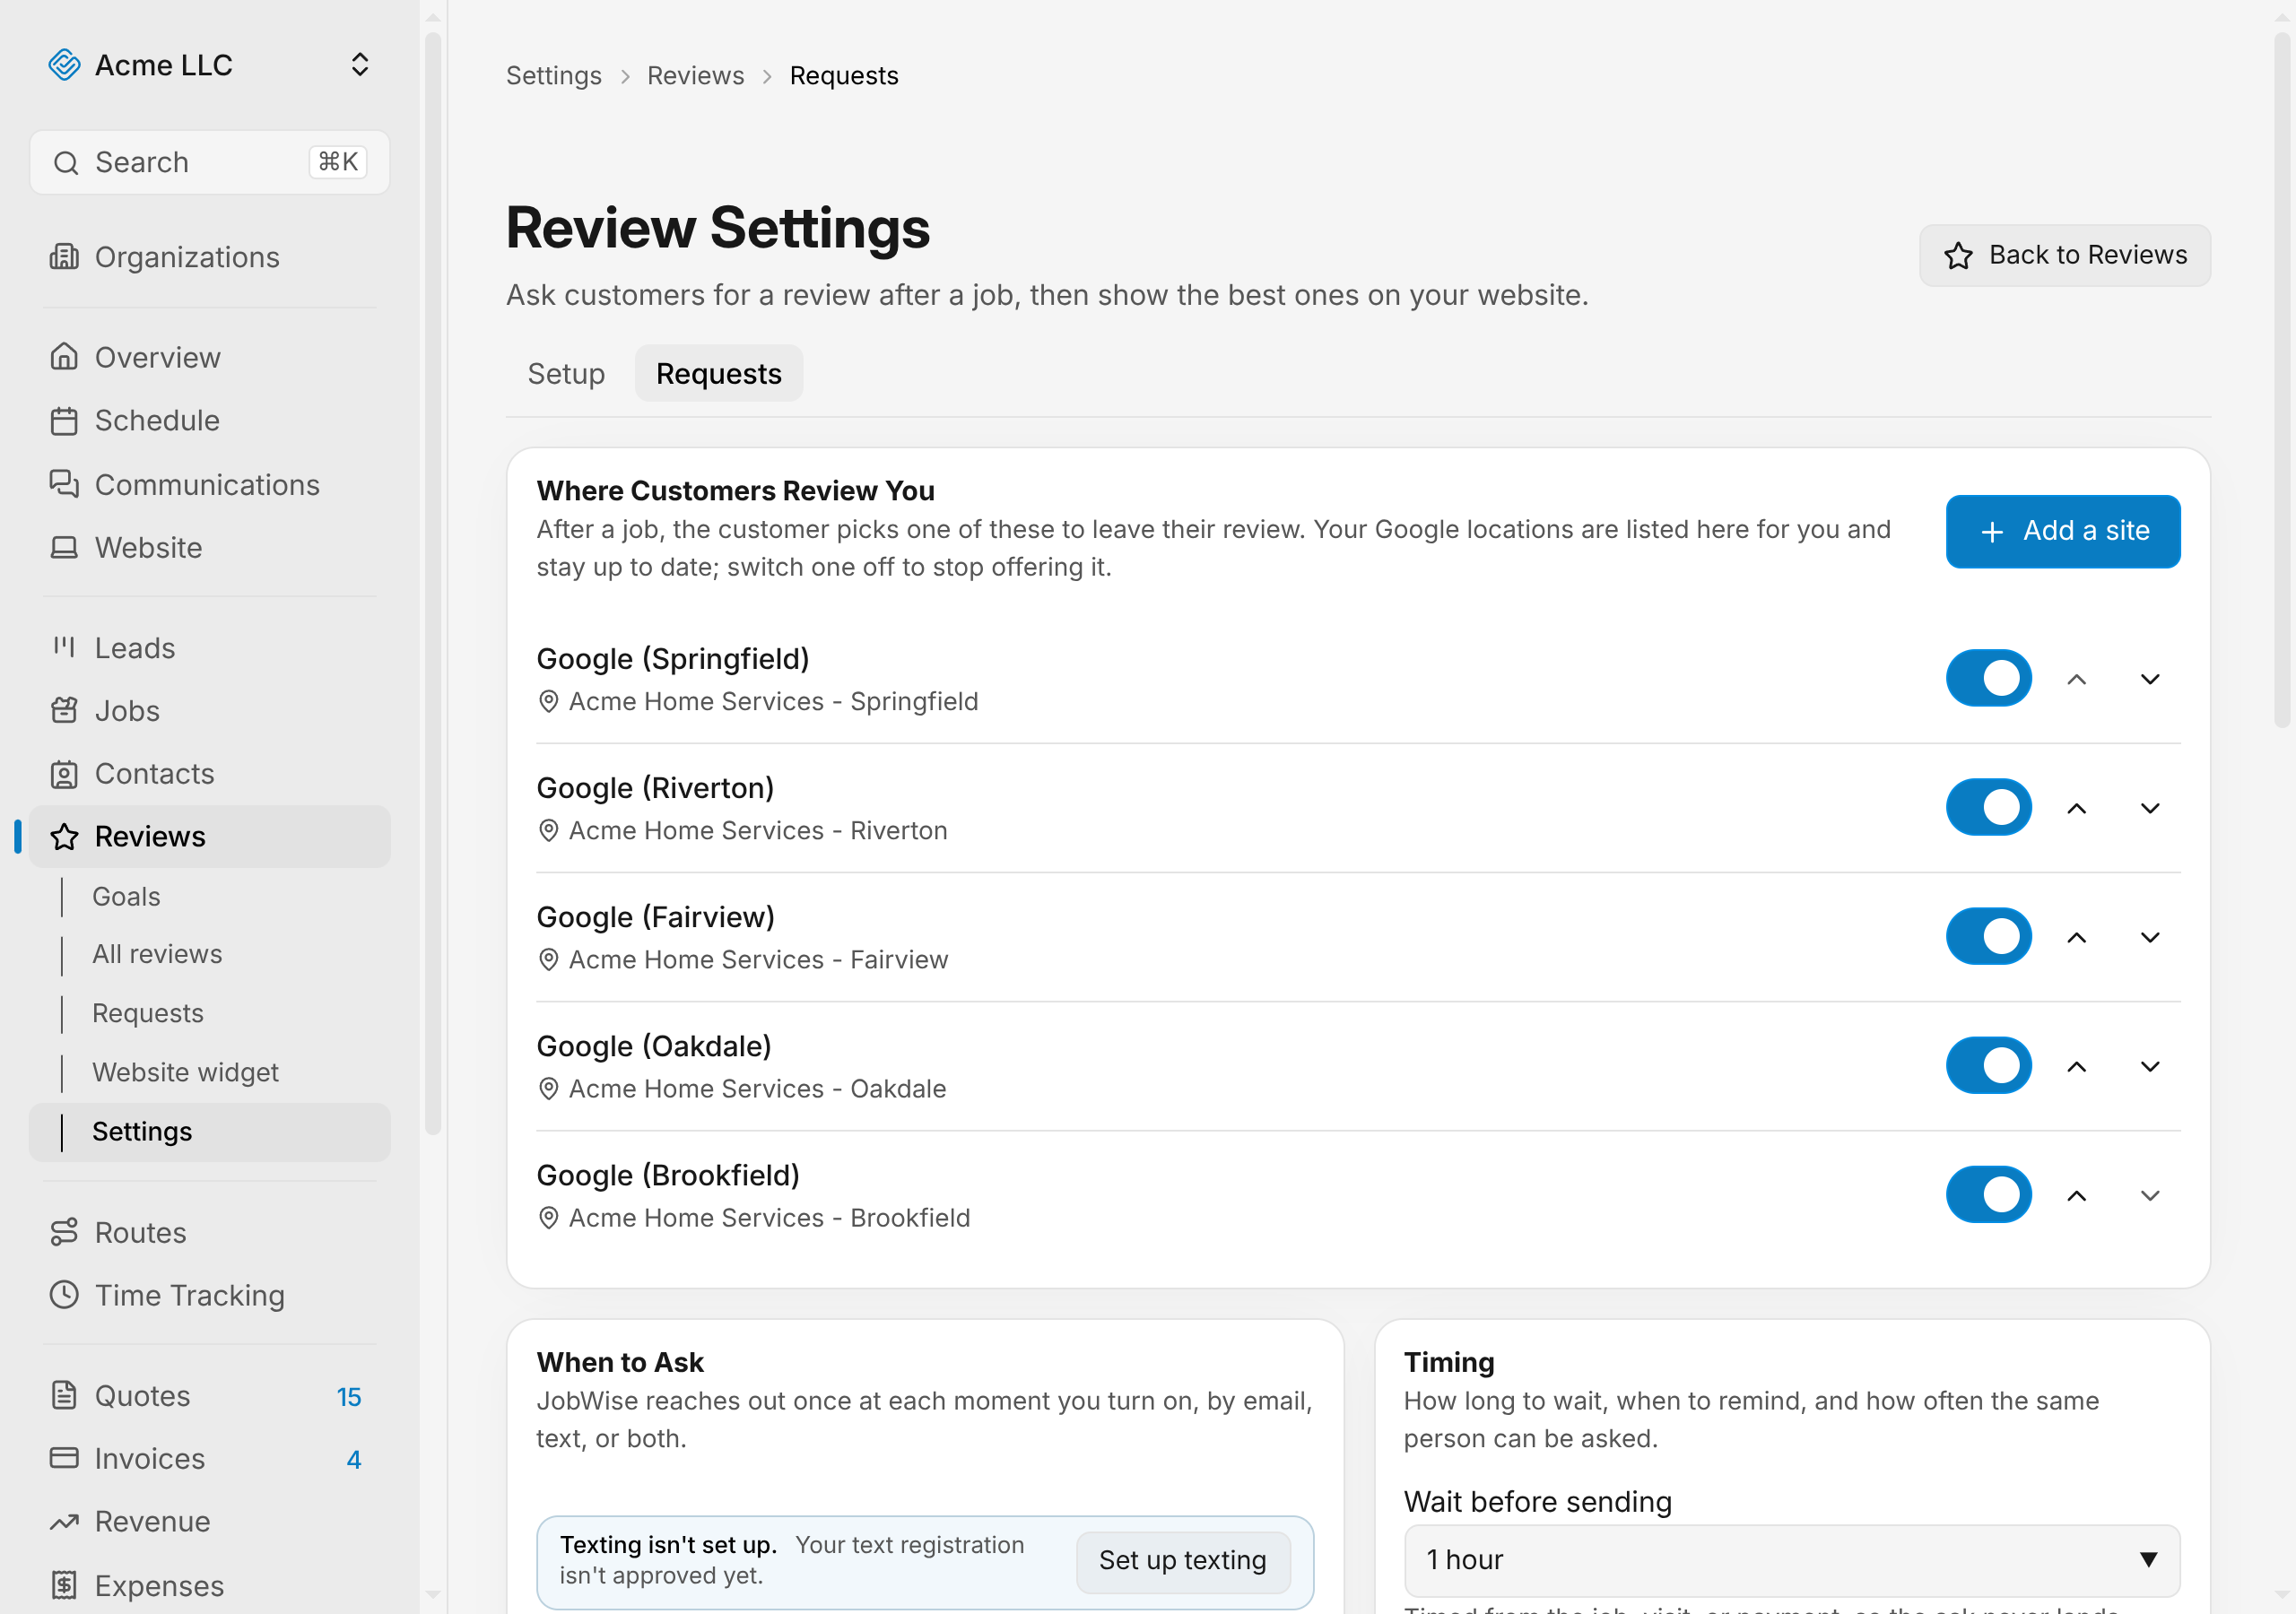Move Google (Brookfield) down with chevron
The height and width of the screenshot is (1614, 2296).
[2149, 1195]
